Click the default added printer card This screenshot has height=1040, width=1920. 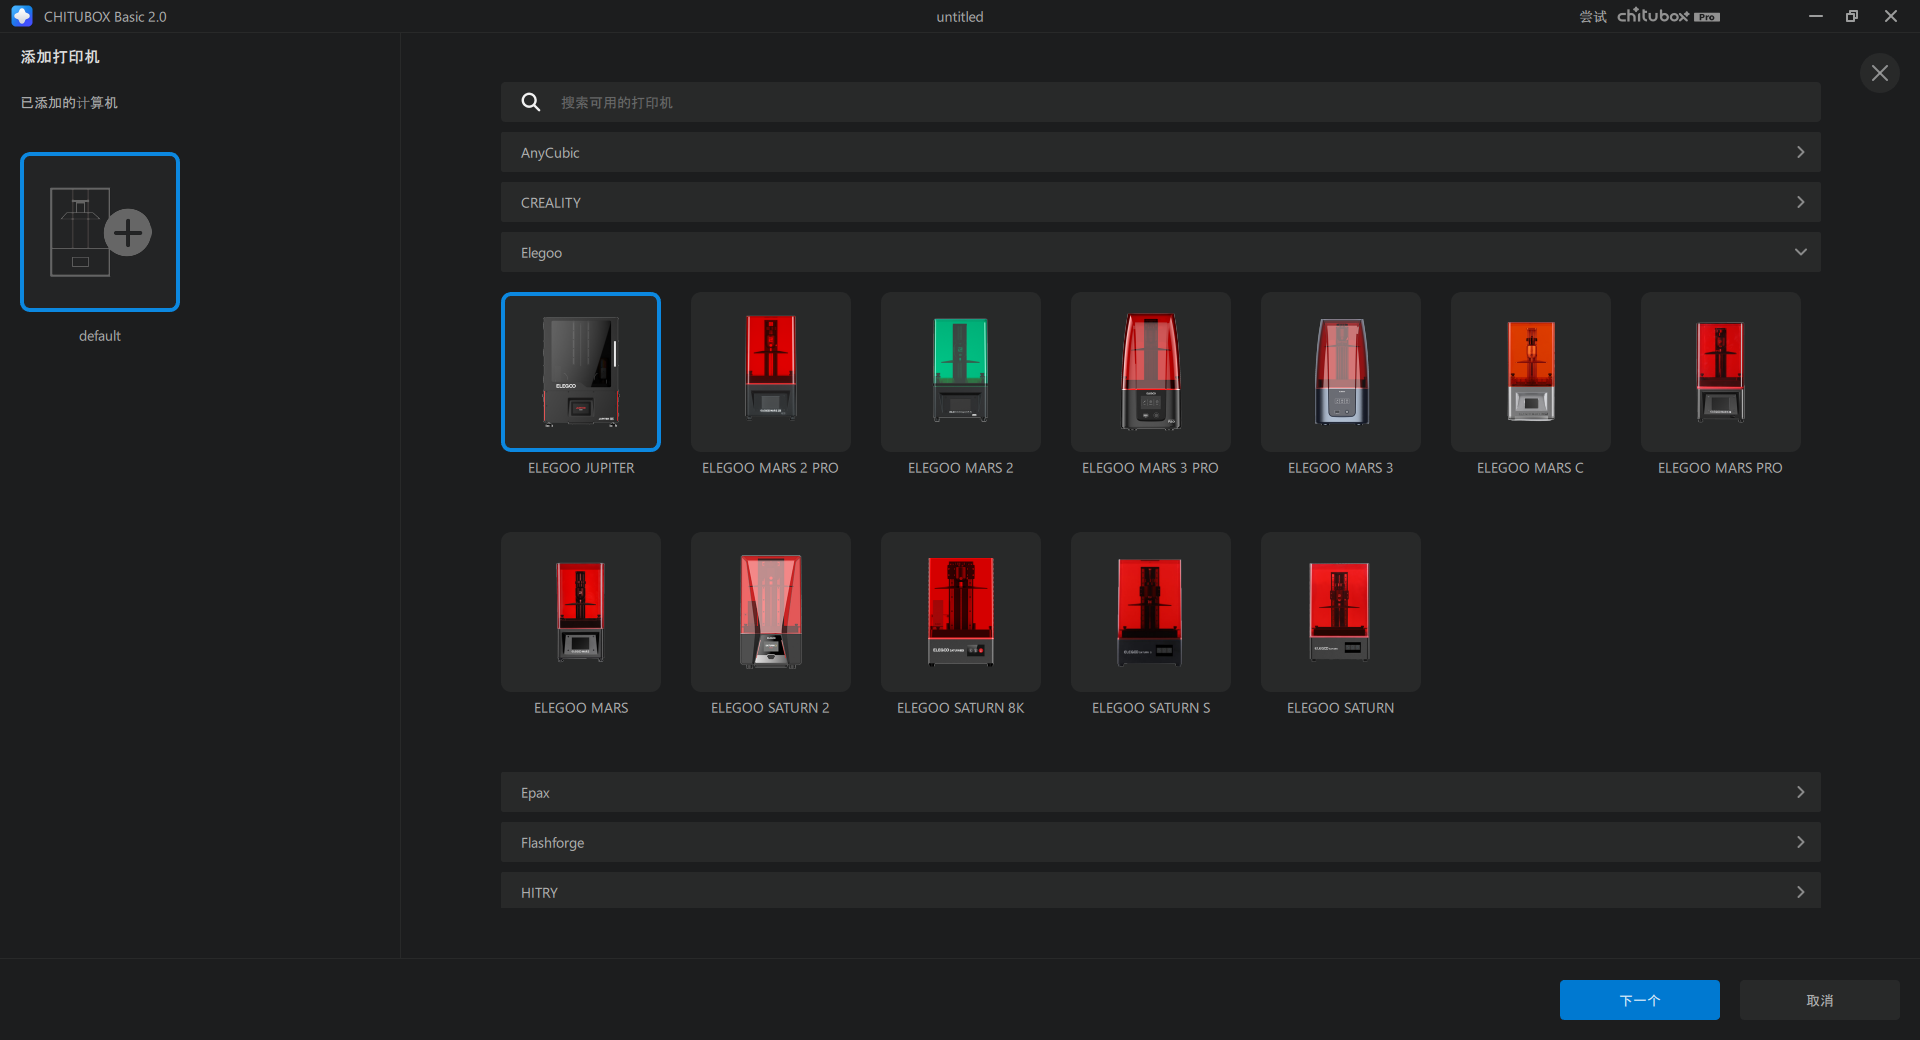(x=100, y=232)
